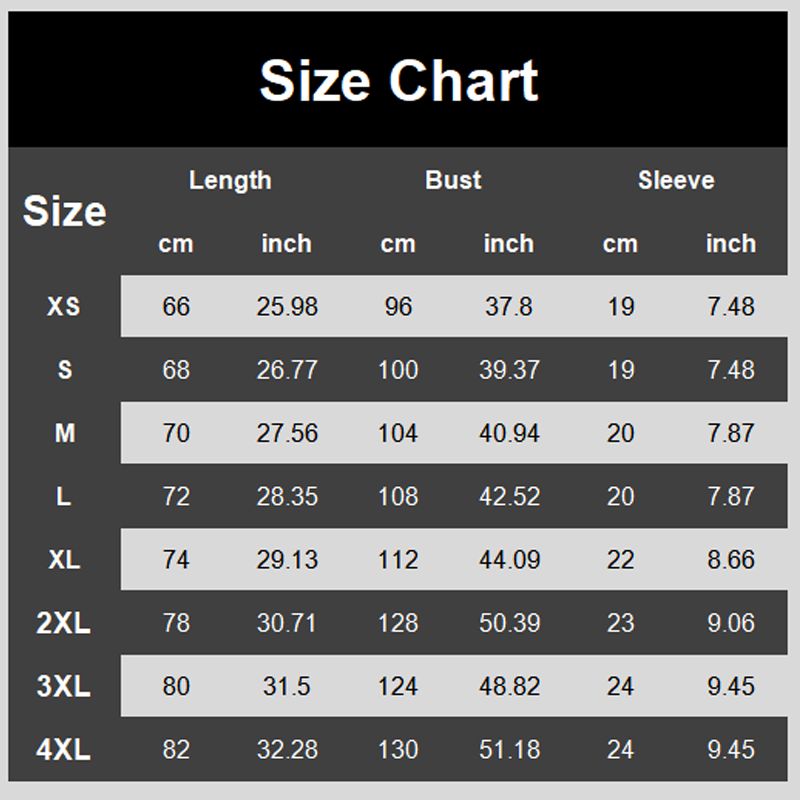Click the 31.5 length inch value
The image size is (800, 800).
pyautogui.click(x=287, y=686)
